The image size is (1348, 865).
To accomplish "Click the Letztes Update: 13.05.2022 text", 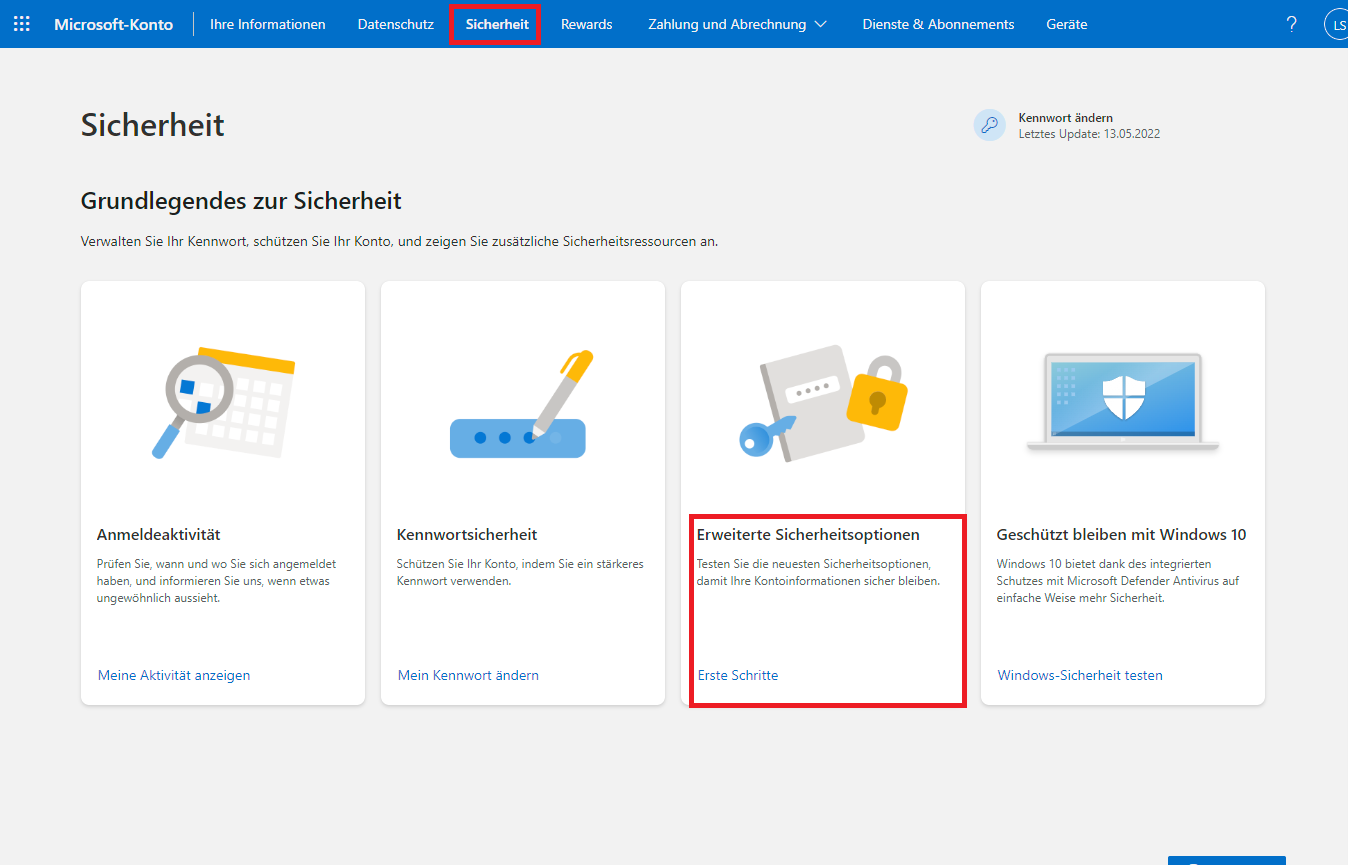I will [x=1089, y=134].
